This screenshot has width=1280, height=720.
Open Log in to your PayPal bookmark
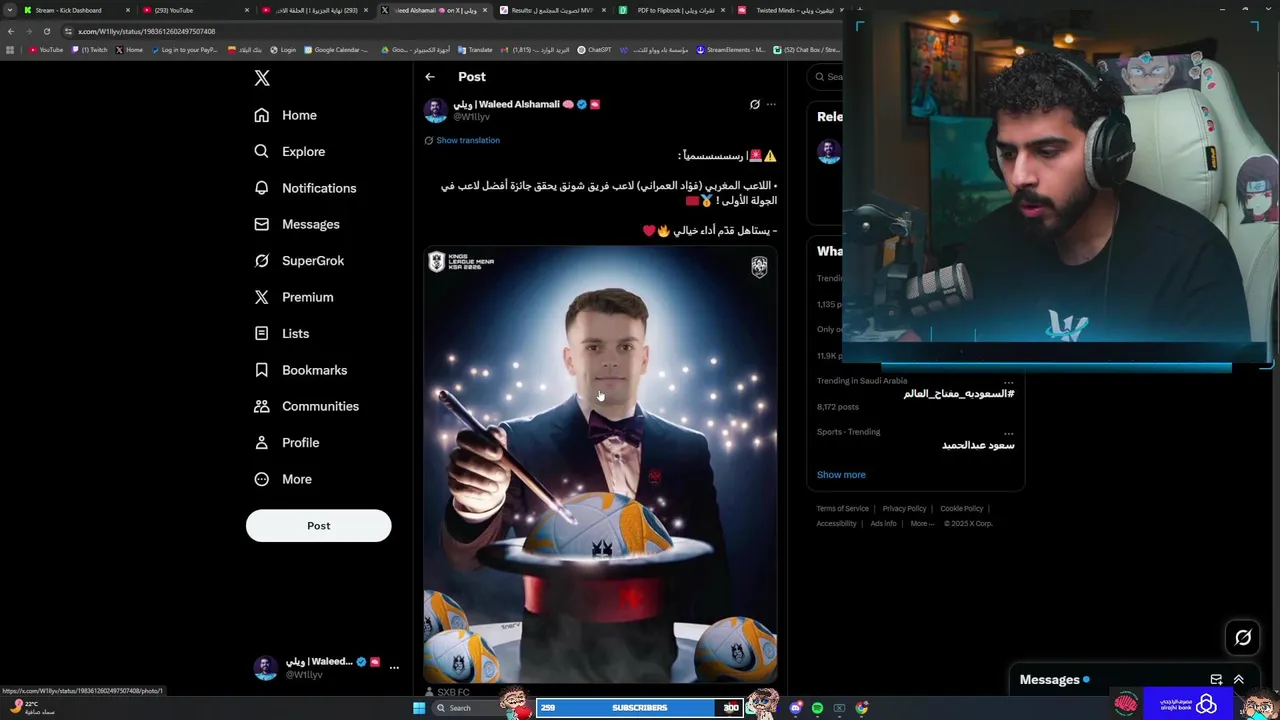pyautogui.click(x=184, y=50)
